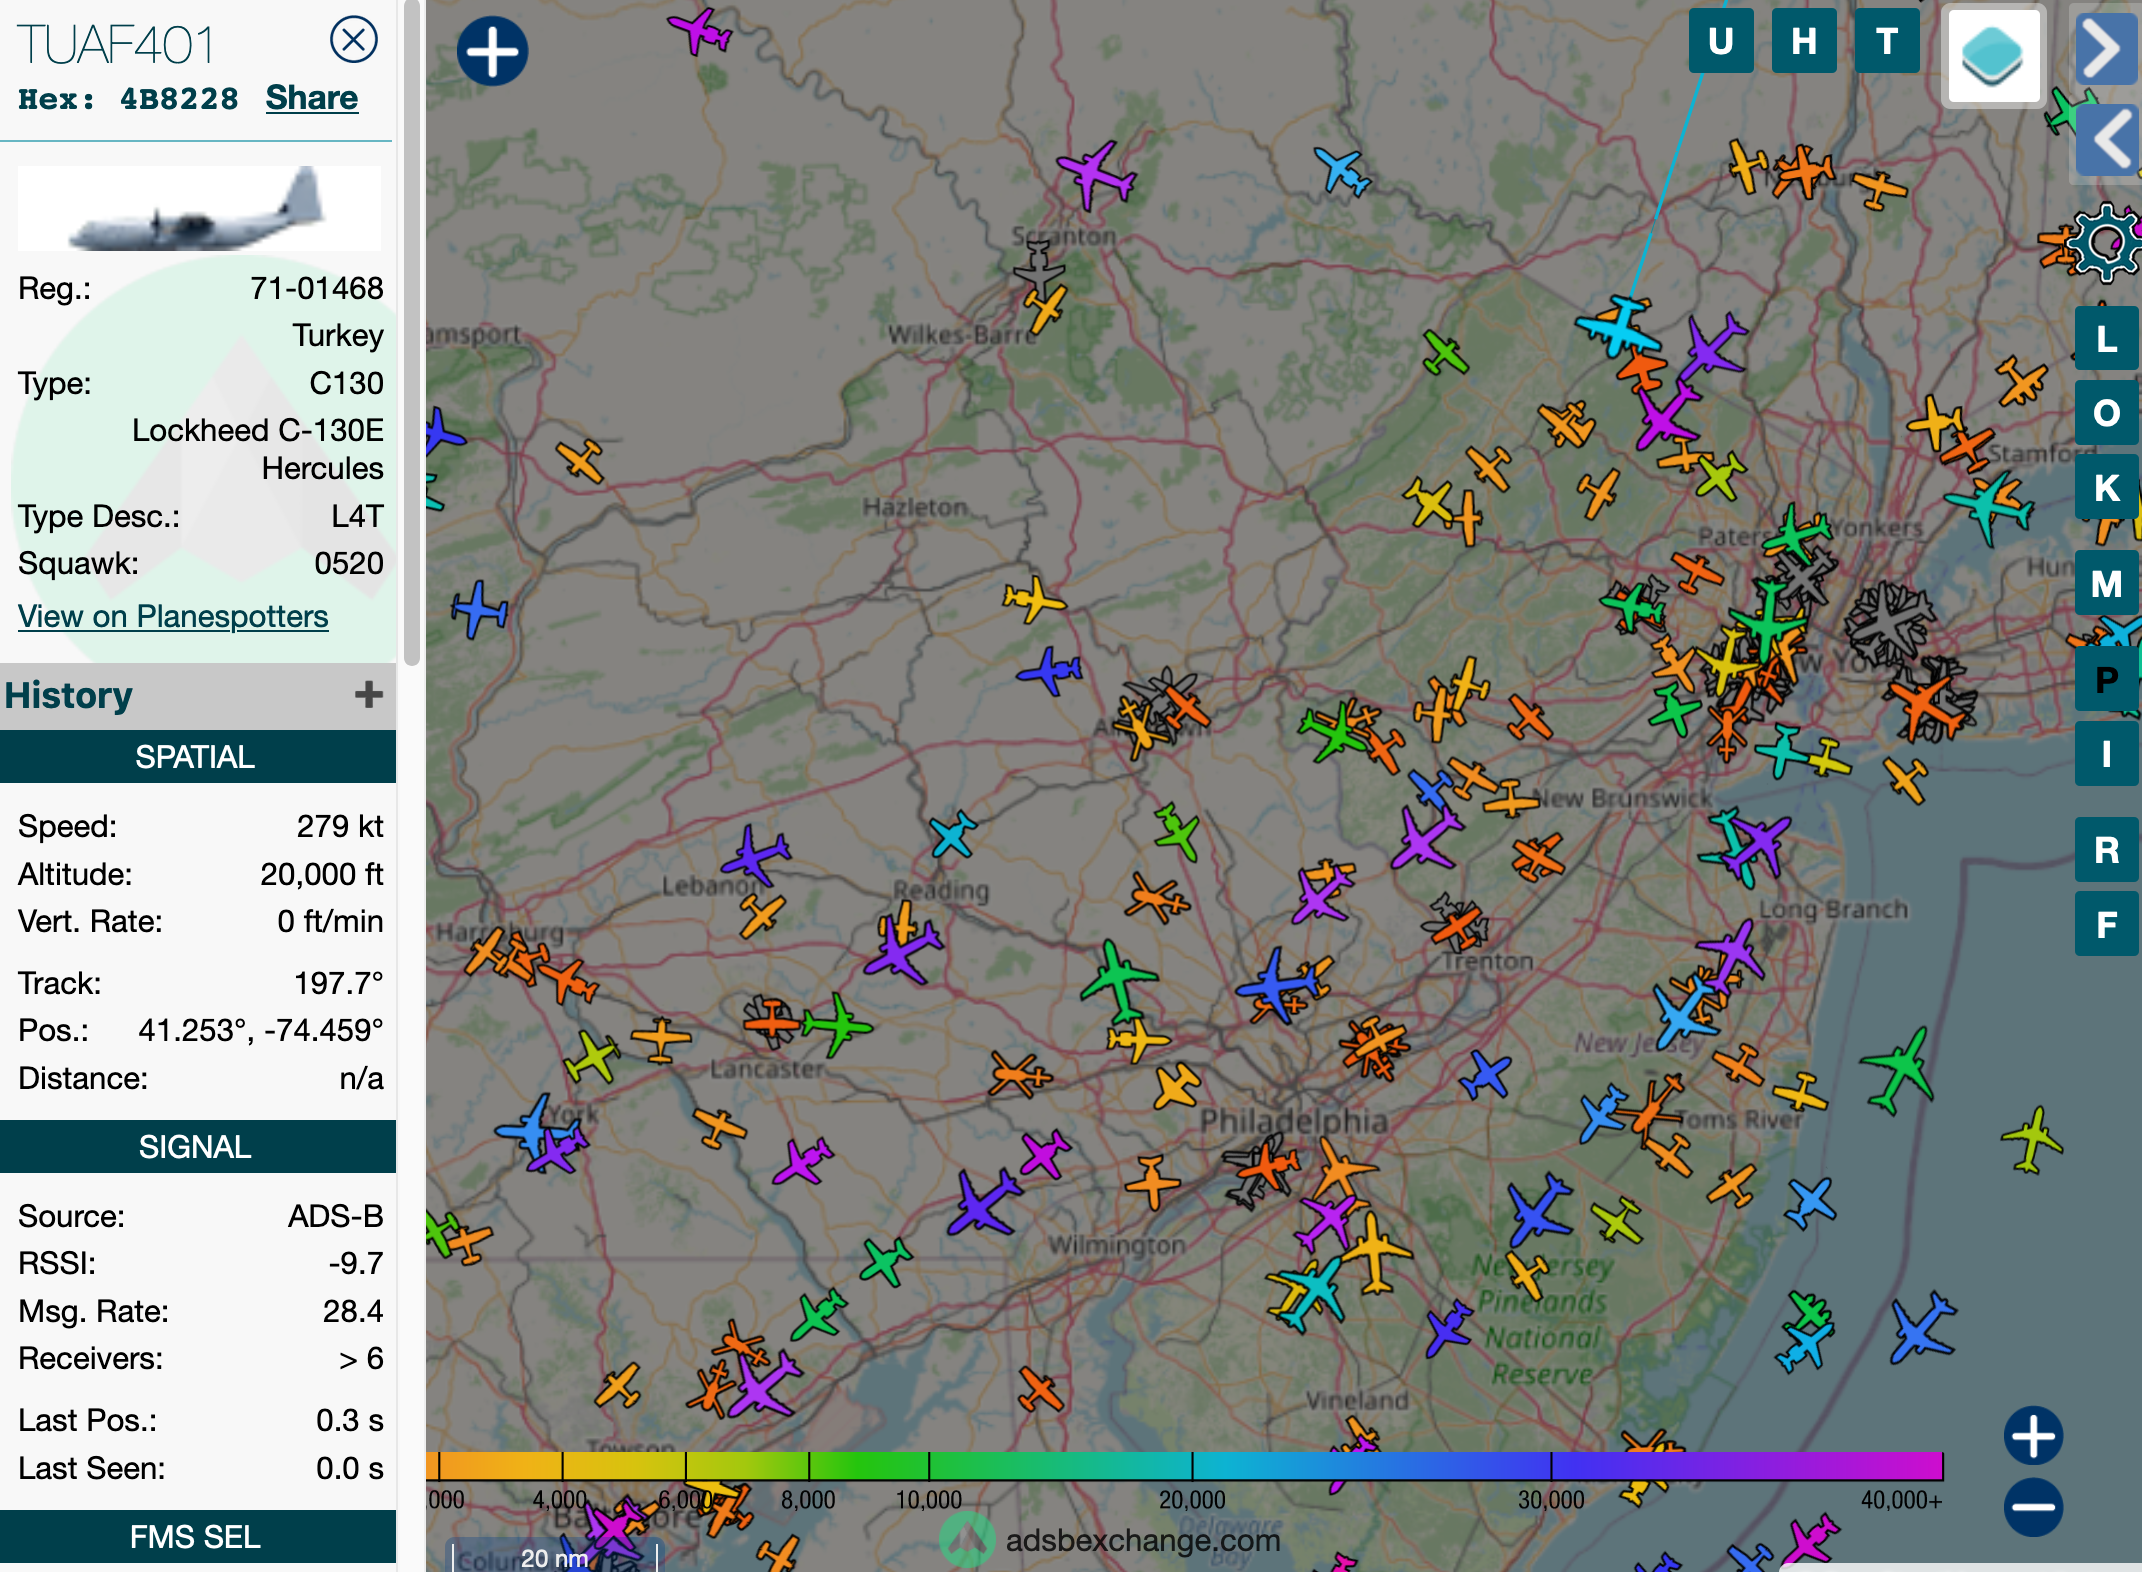Click the right chevron sidebar button
The width and height of the screenshot is (2142, 1572).
click(x=2105, y=48)
